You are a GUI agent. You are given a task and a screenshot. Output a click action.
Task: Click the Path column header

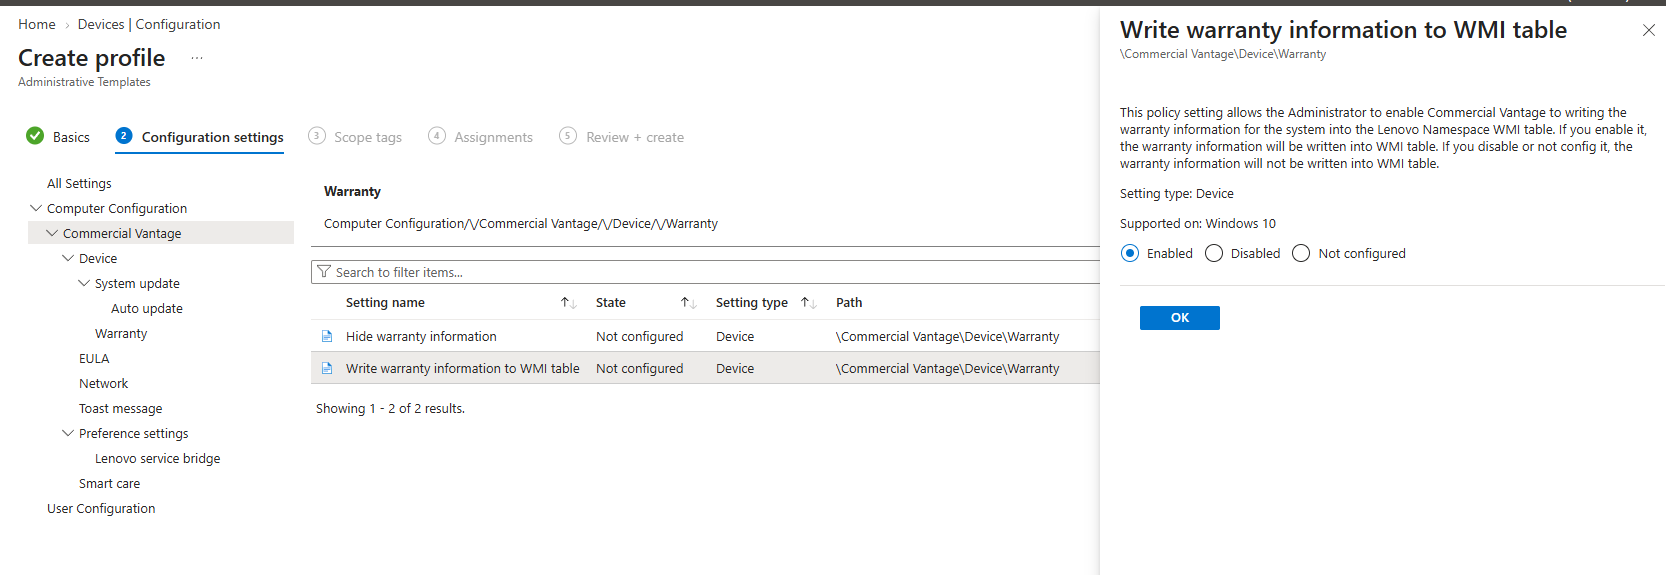pyautogui.click(x=849, y=303)
